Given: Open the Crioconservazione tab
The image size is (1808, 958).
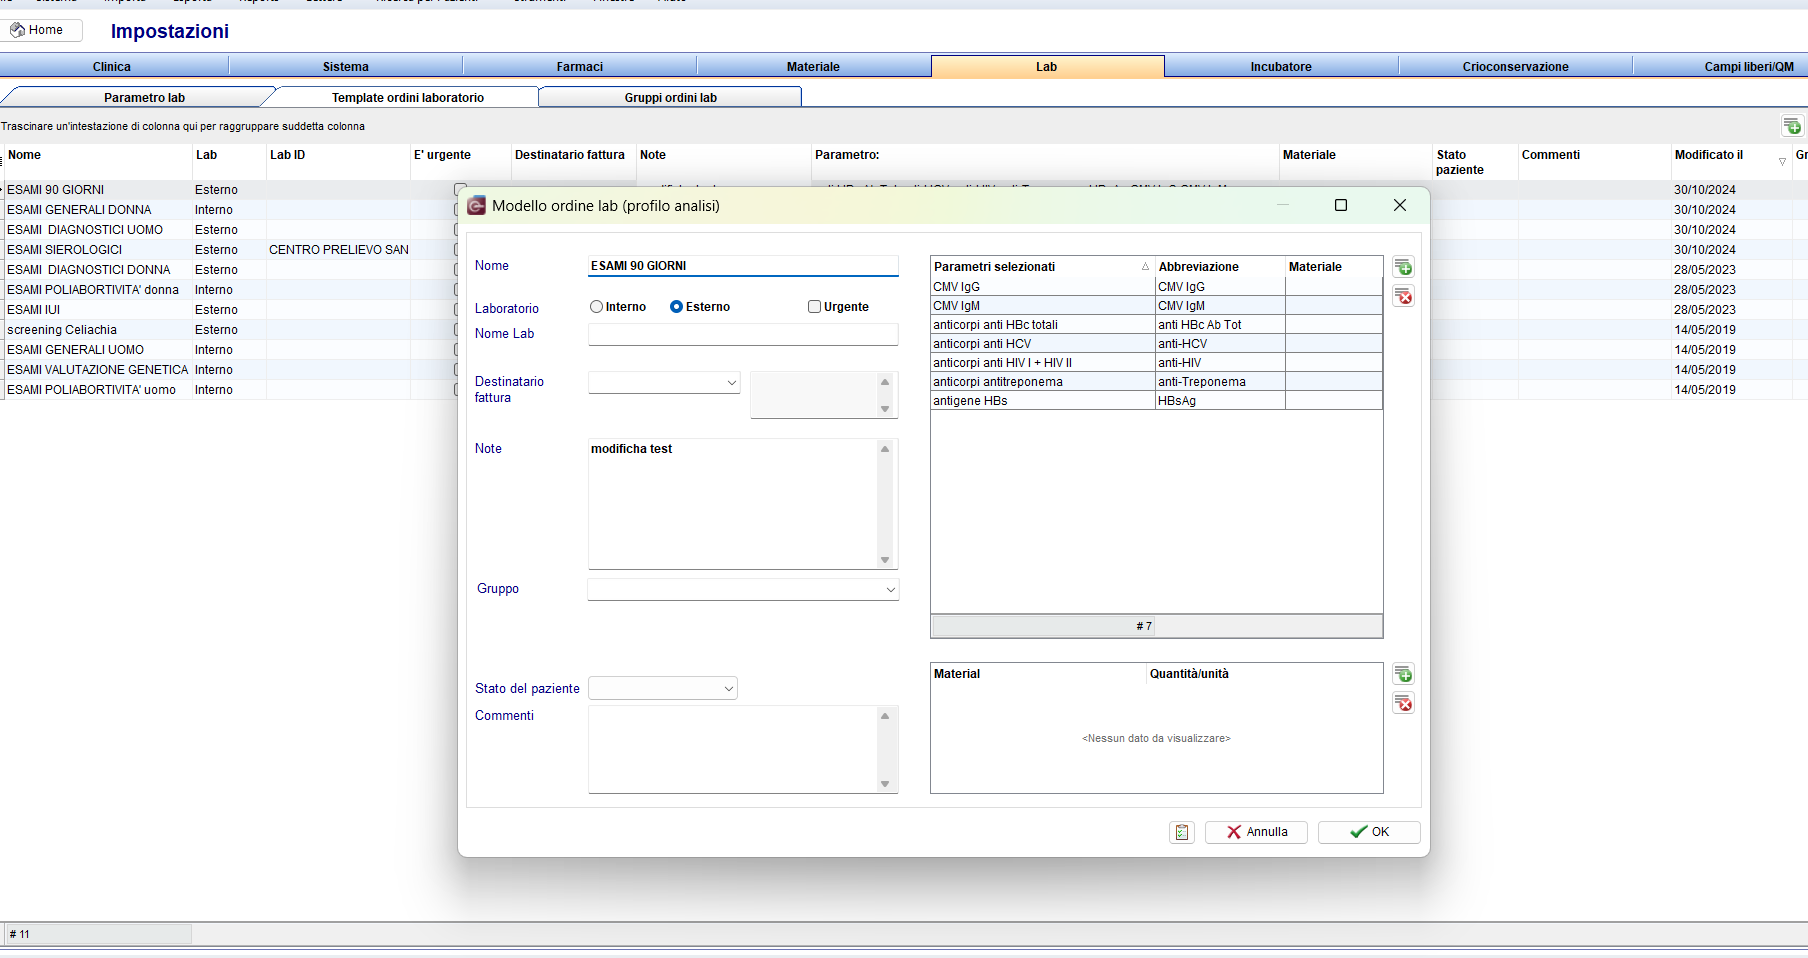Looking at the screenshot, I should pos(1515,67).
